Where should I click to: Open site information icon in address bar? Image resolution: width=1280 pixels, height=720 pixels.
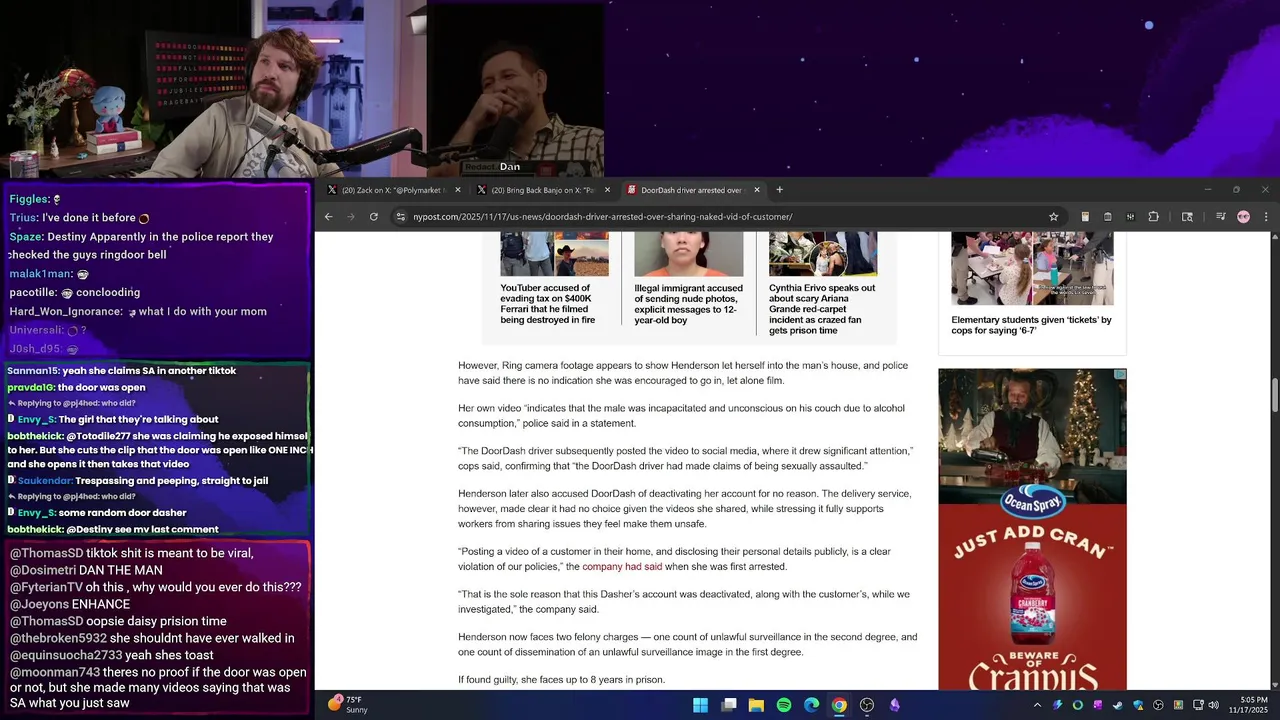pos(400,217)
